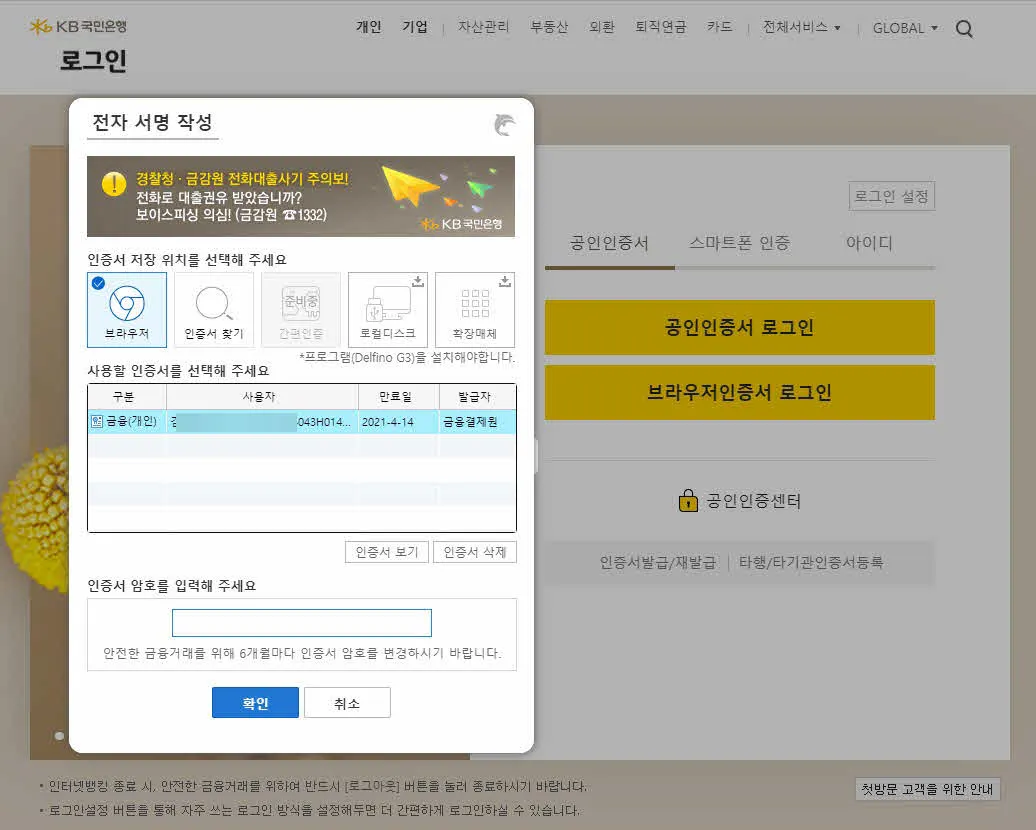Open the search magnifier in top navigation

pos(964,28)
